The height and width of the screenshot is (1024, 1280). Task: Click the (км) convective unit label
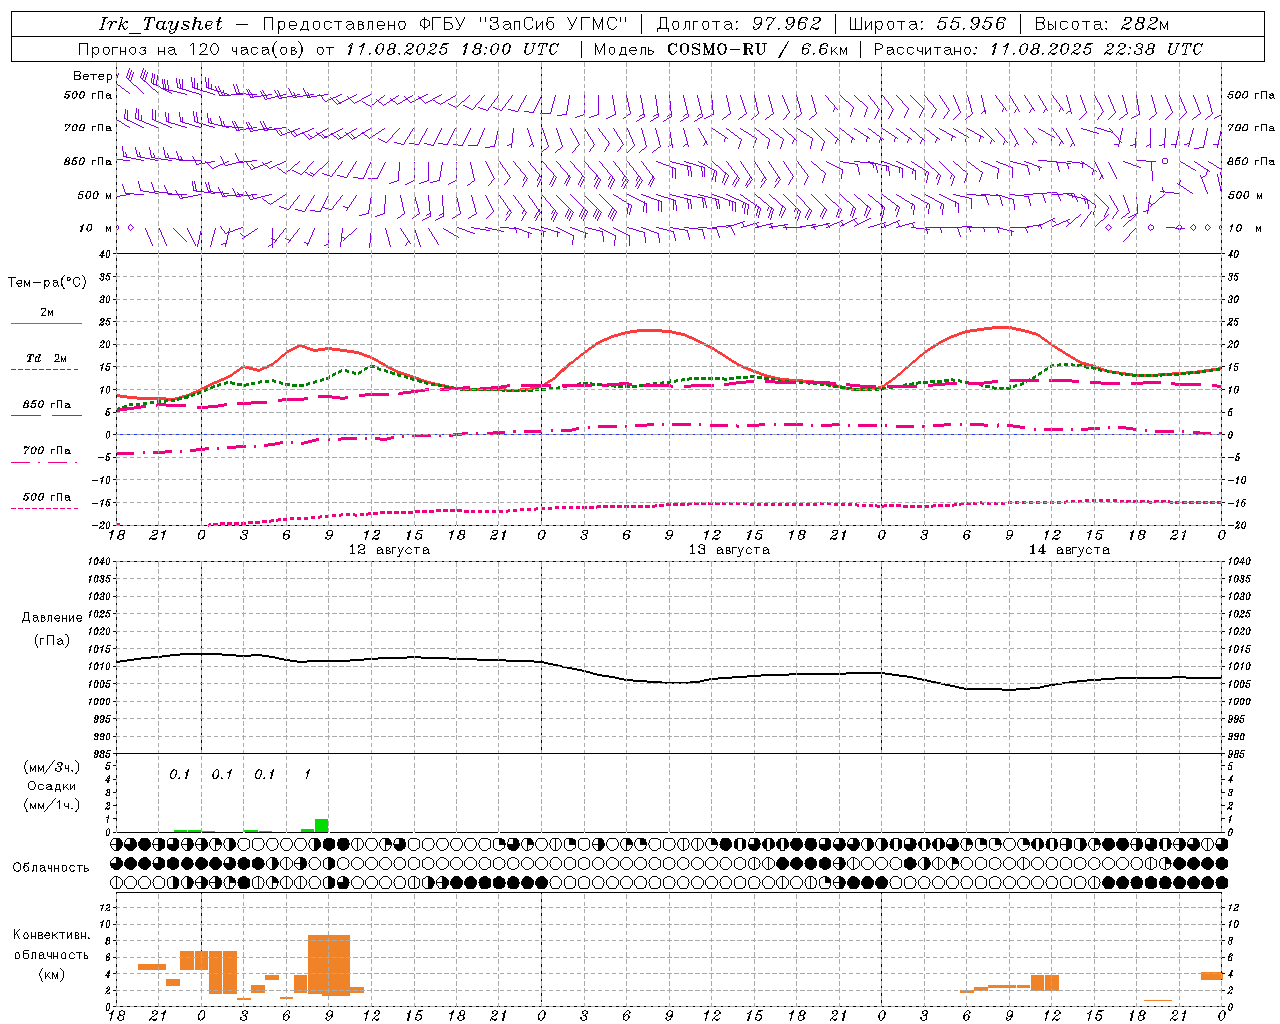point(51,974)
